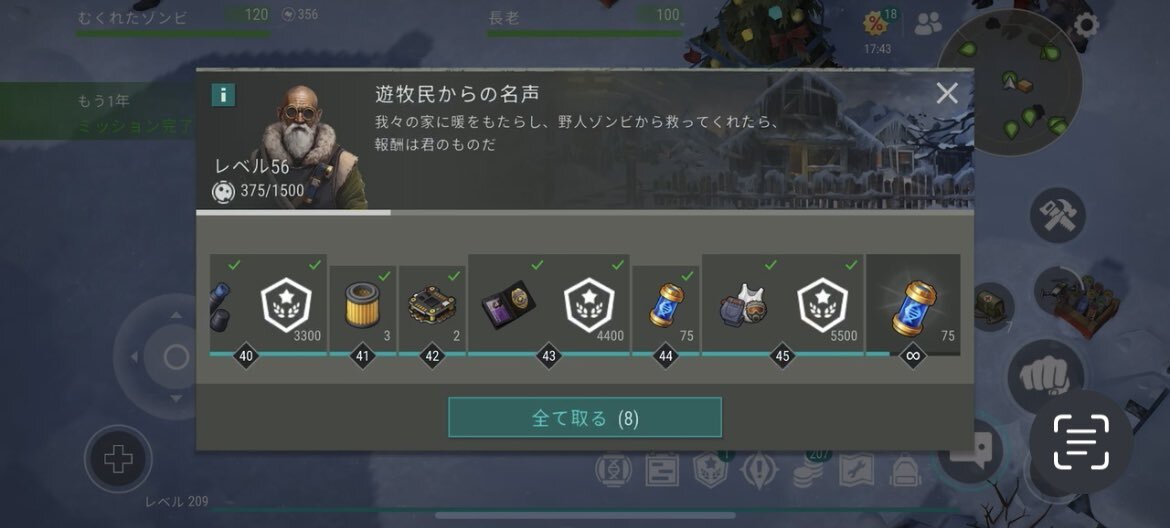Open the backpack inventory icon
The width and height of the screenshot is (1170, 528).
pyautogui.click(x=905, y=470)
